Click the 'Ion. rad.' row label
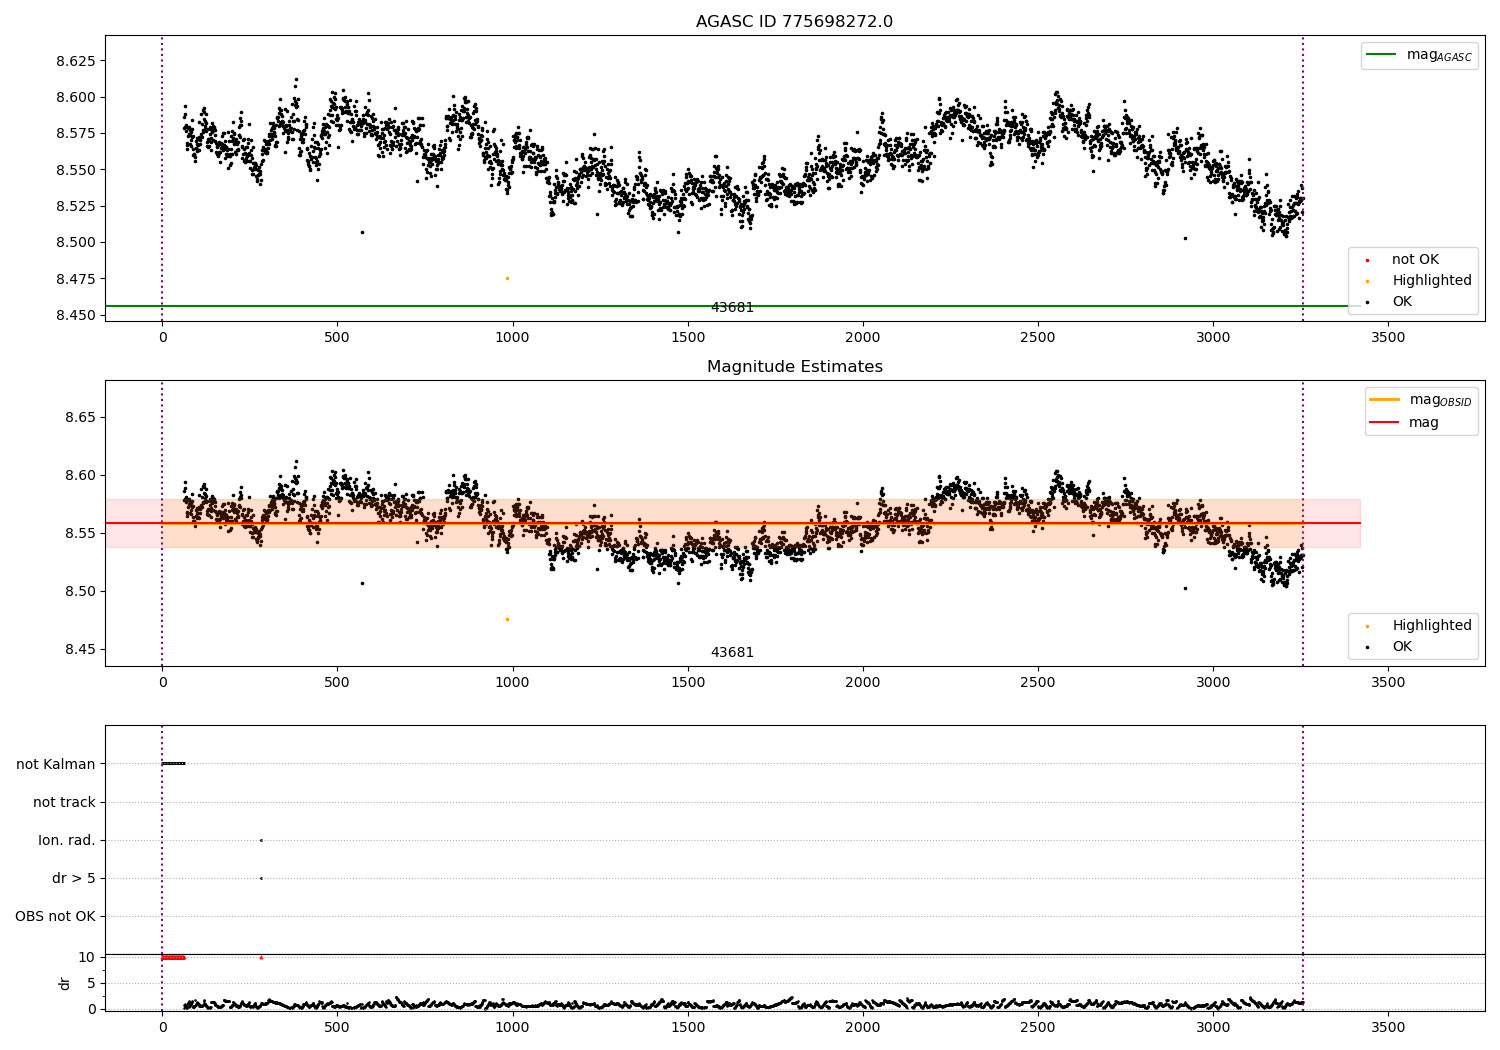 (67, 840)
